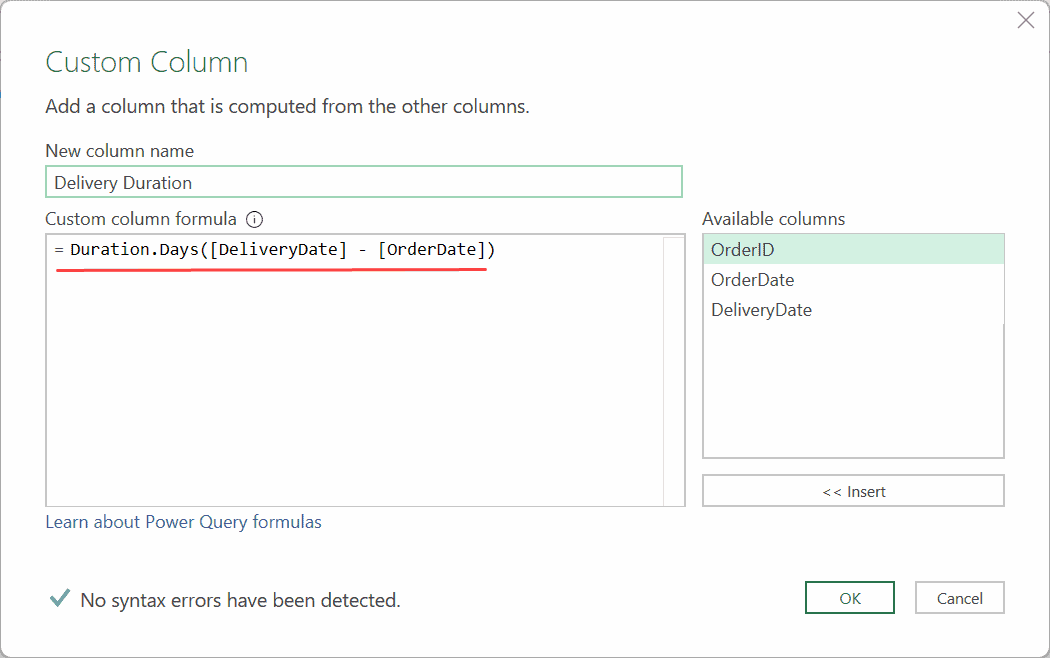Click the no syntax errors message
The height and width of the screenshot is (658, 1050).
coord(230,599)
